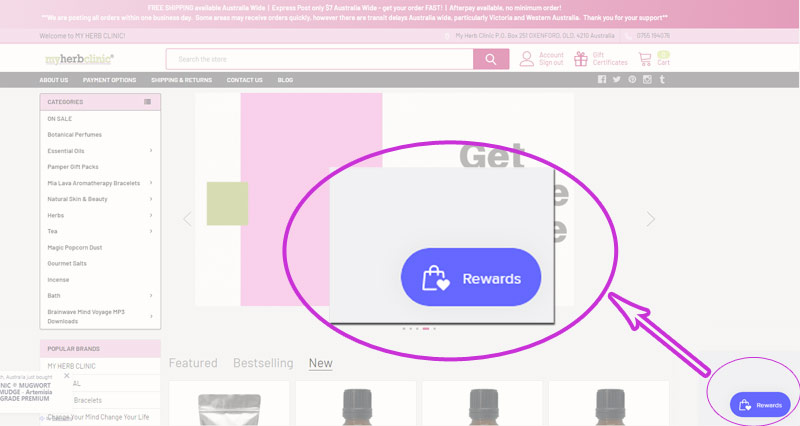Click the search magnifier button
The image size is (800, 426).
pos(490,59)
